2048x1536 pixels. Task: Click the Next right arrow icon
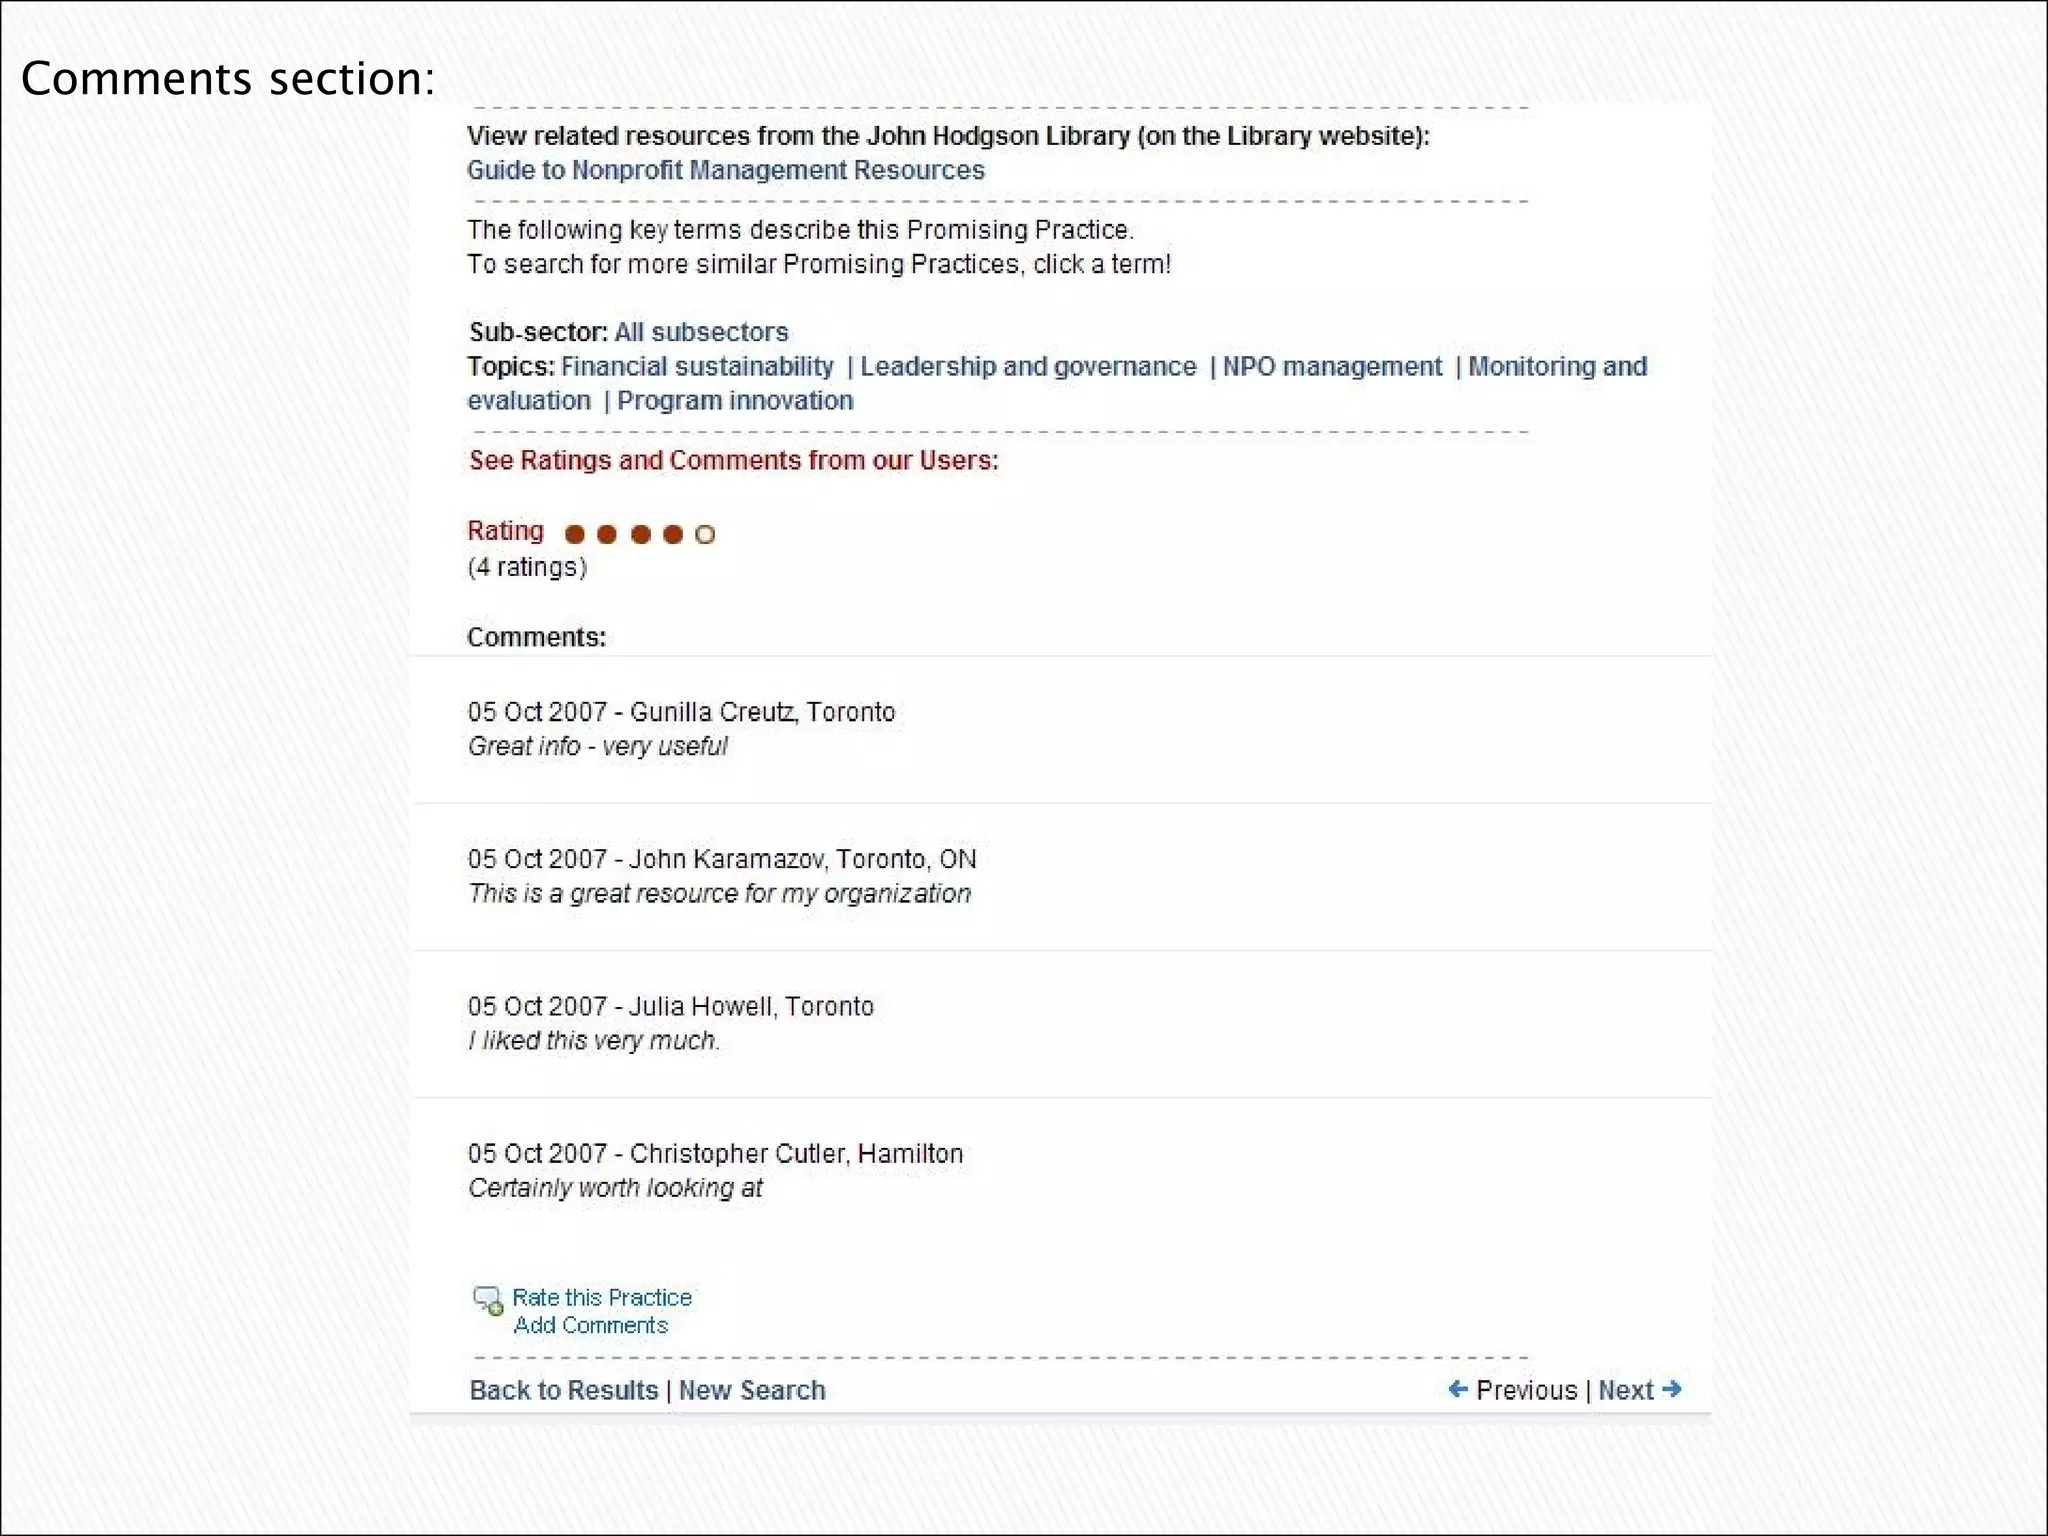pyautogui.click(x=1672, y=1389)
